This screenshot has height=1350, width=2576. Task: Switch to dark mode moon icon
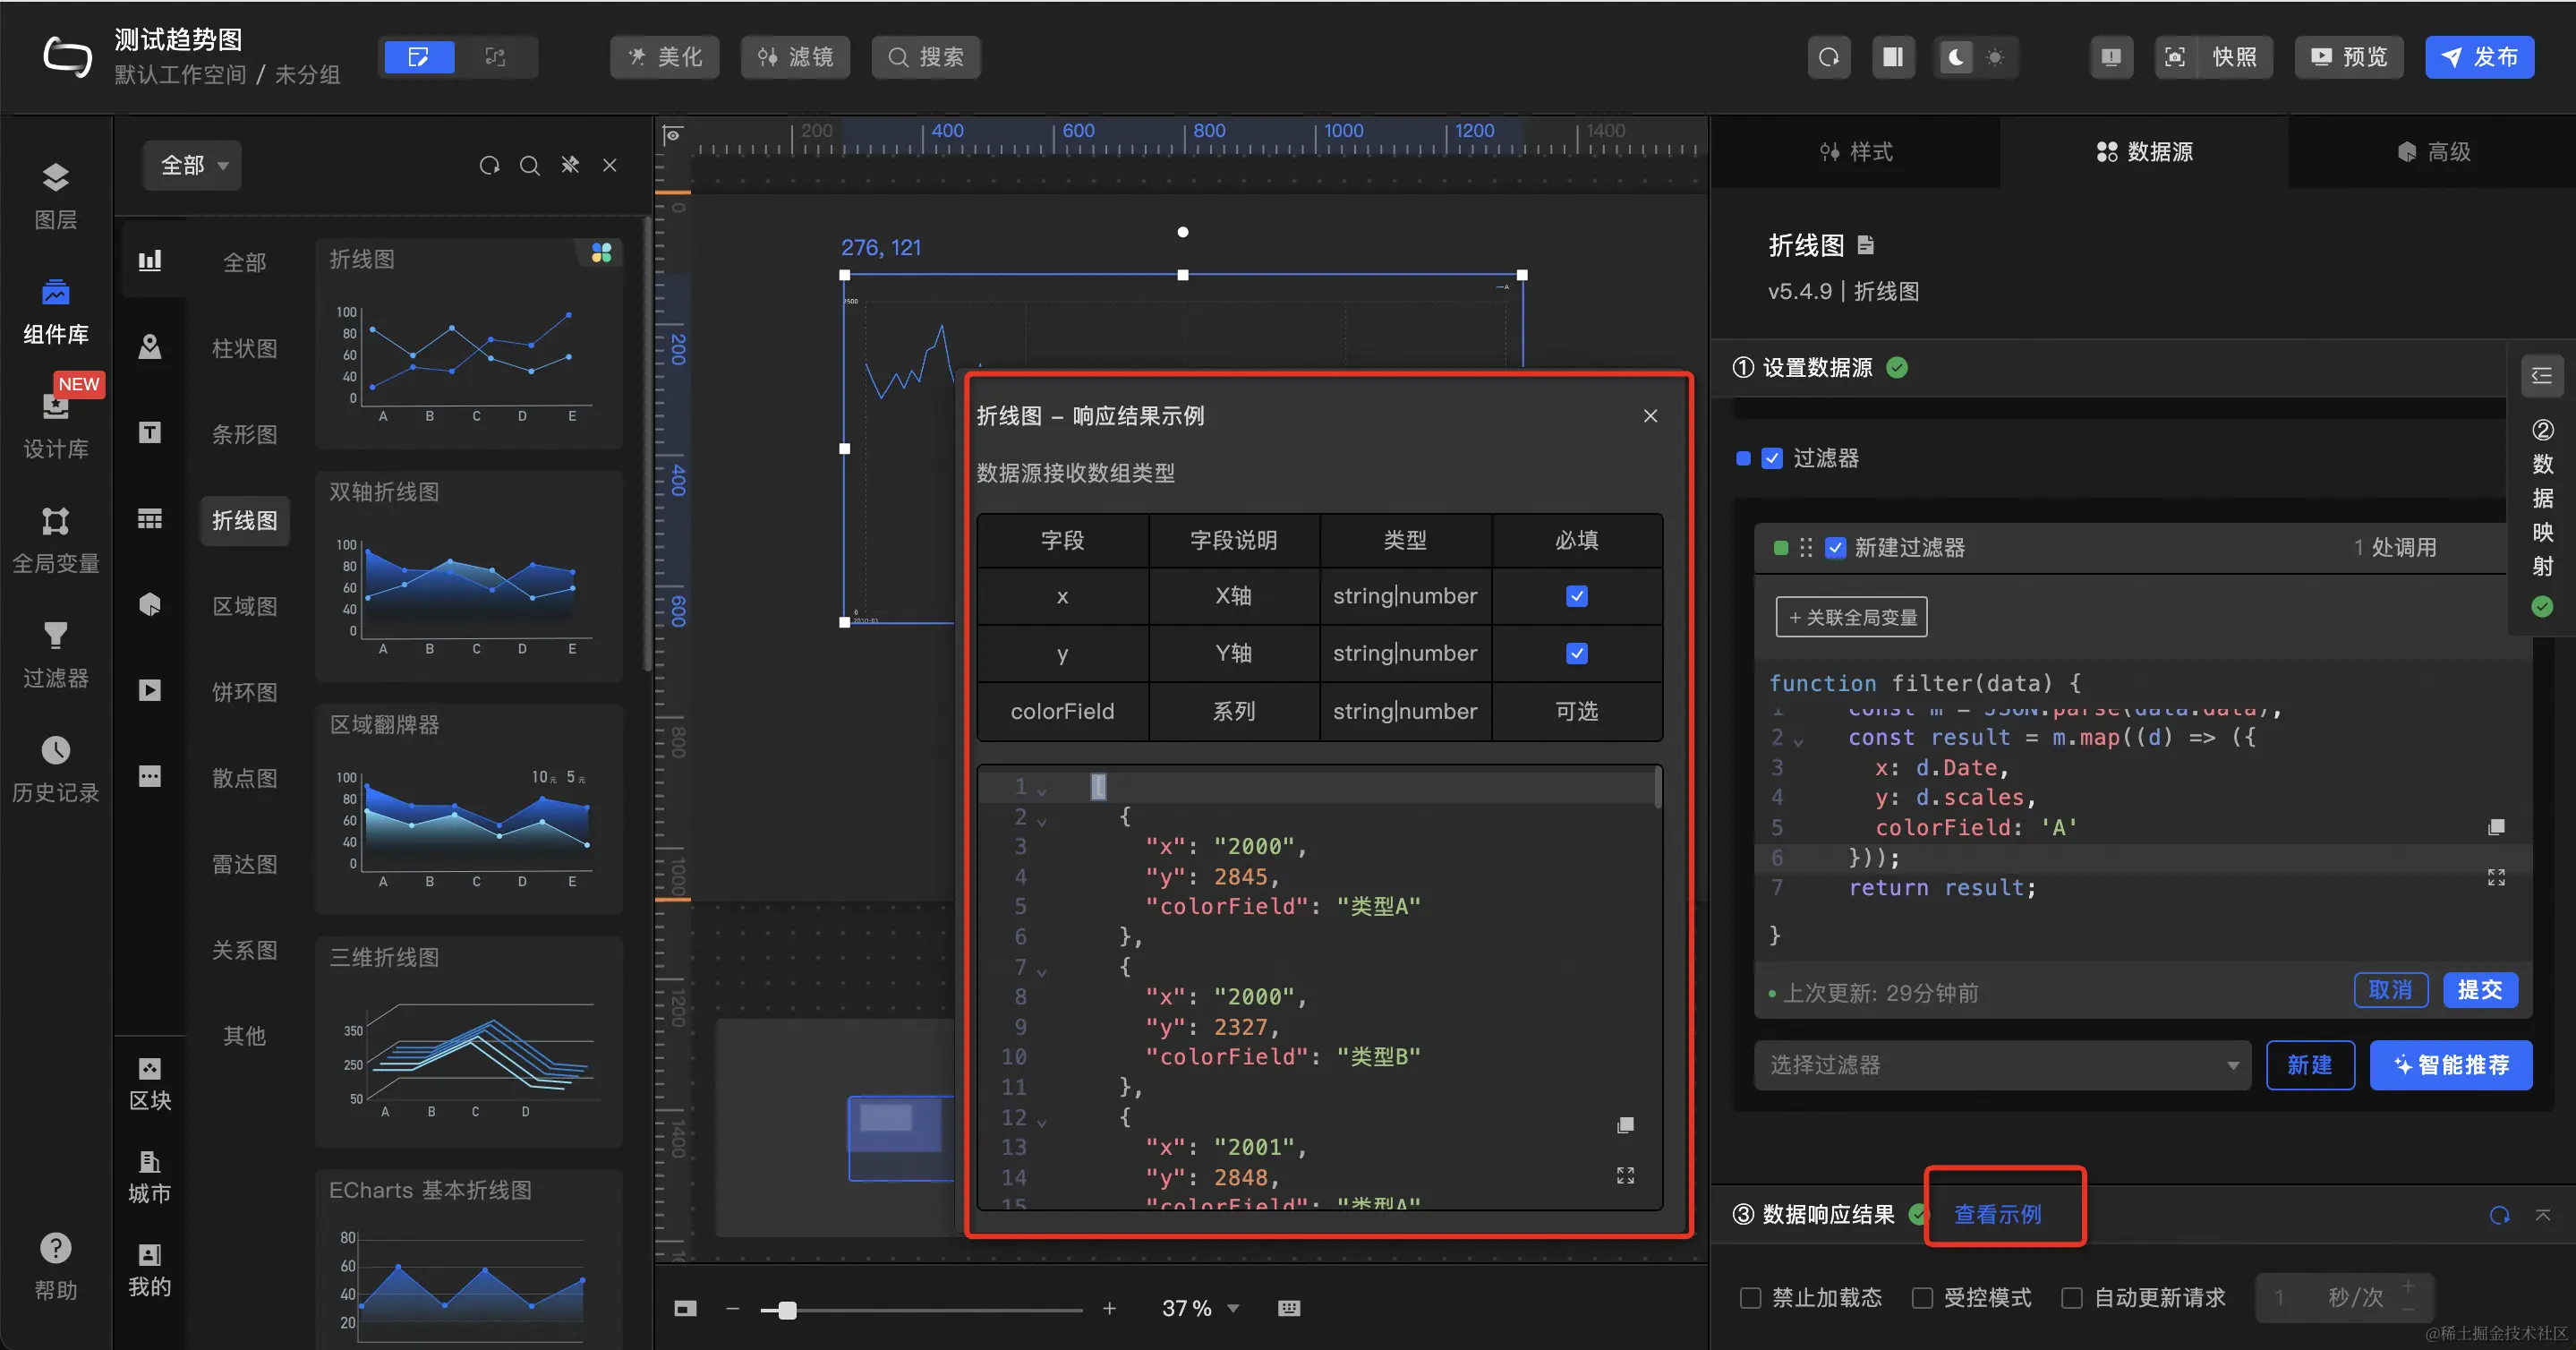[x=1956, y=57]
